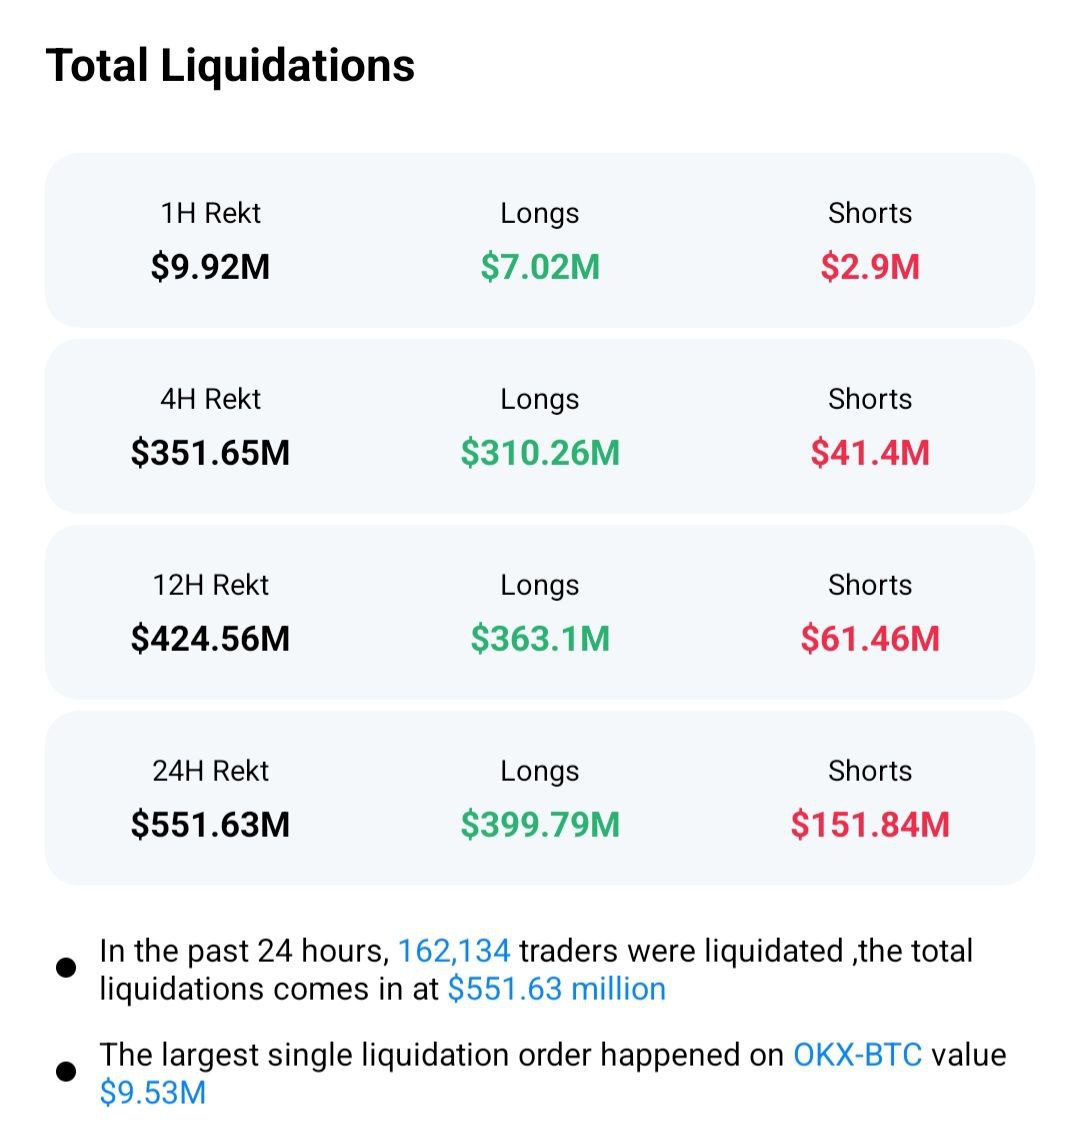Click the $424.56M 12H total value
Image resolution: width=1080 pixels, height=1134 pixels.
(x=210, y=639)
